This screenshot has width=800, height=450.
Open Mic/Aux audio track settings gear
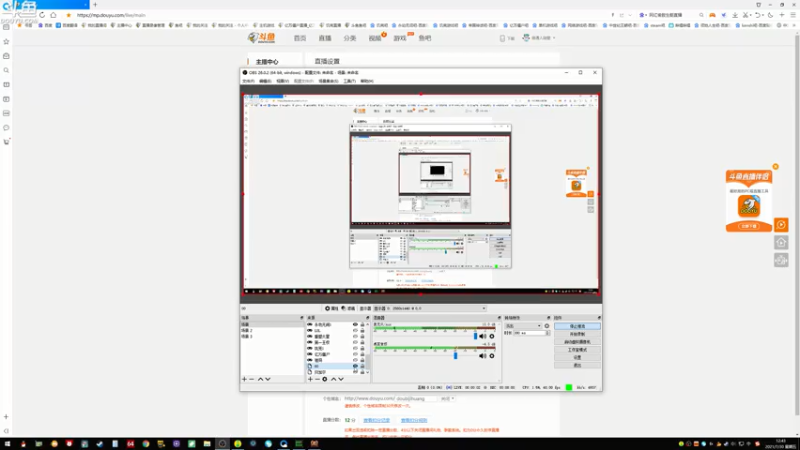[x=492, y=336]
